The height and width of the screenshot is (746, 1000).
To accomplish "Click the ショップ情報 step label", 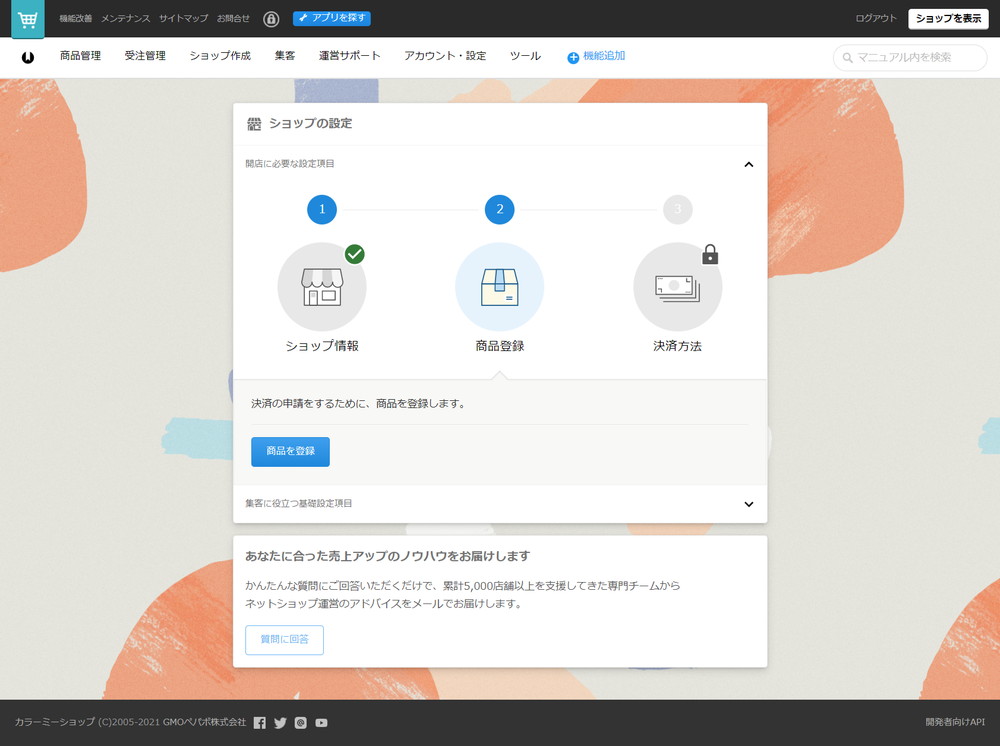I will point(322,346).
